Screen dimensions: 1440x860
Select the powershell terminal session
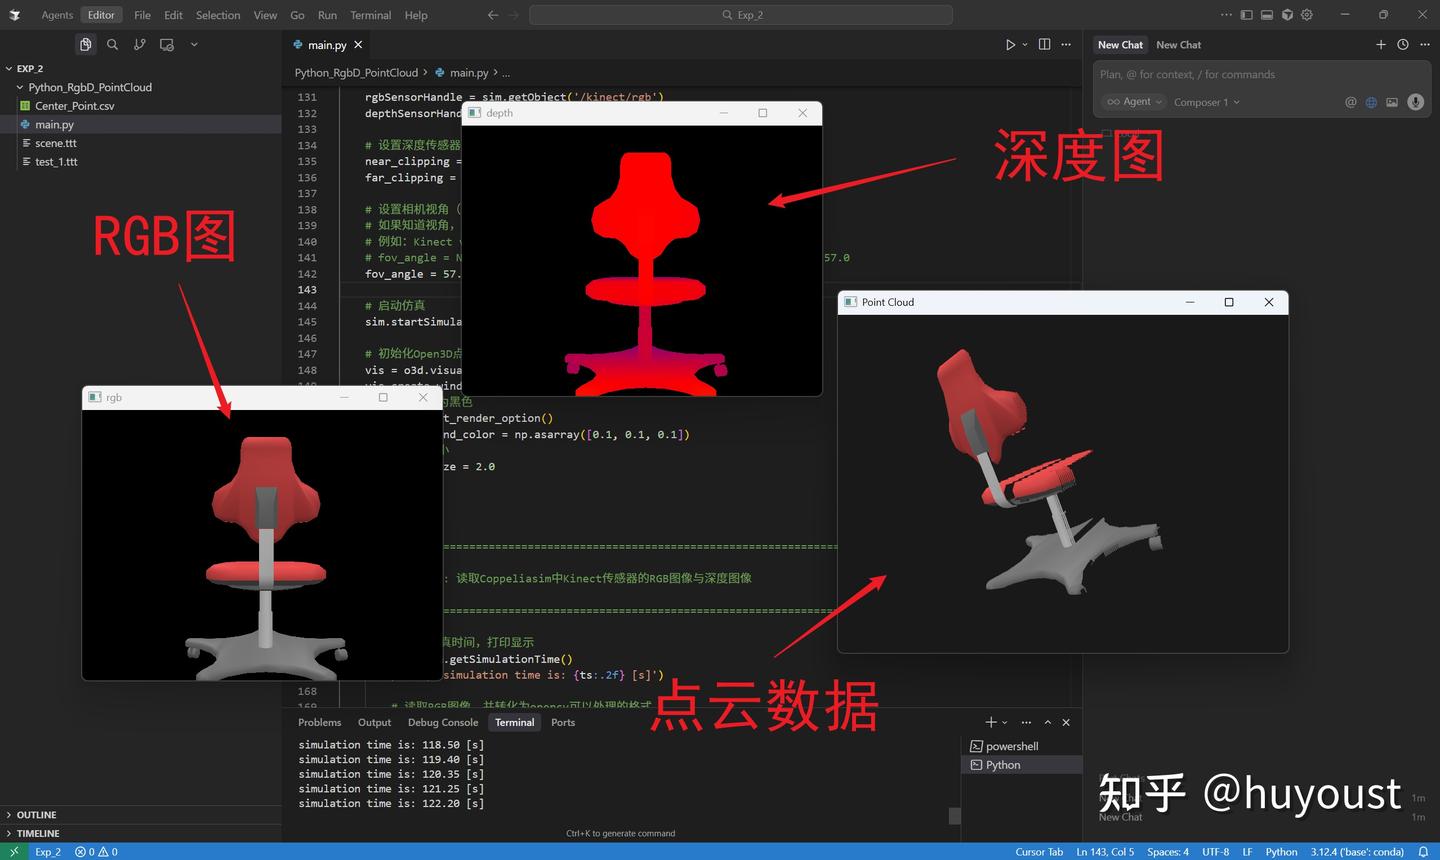(x=1010, y=745)
